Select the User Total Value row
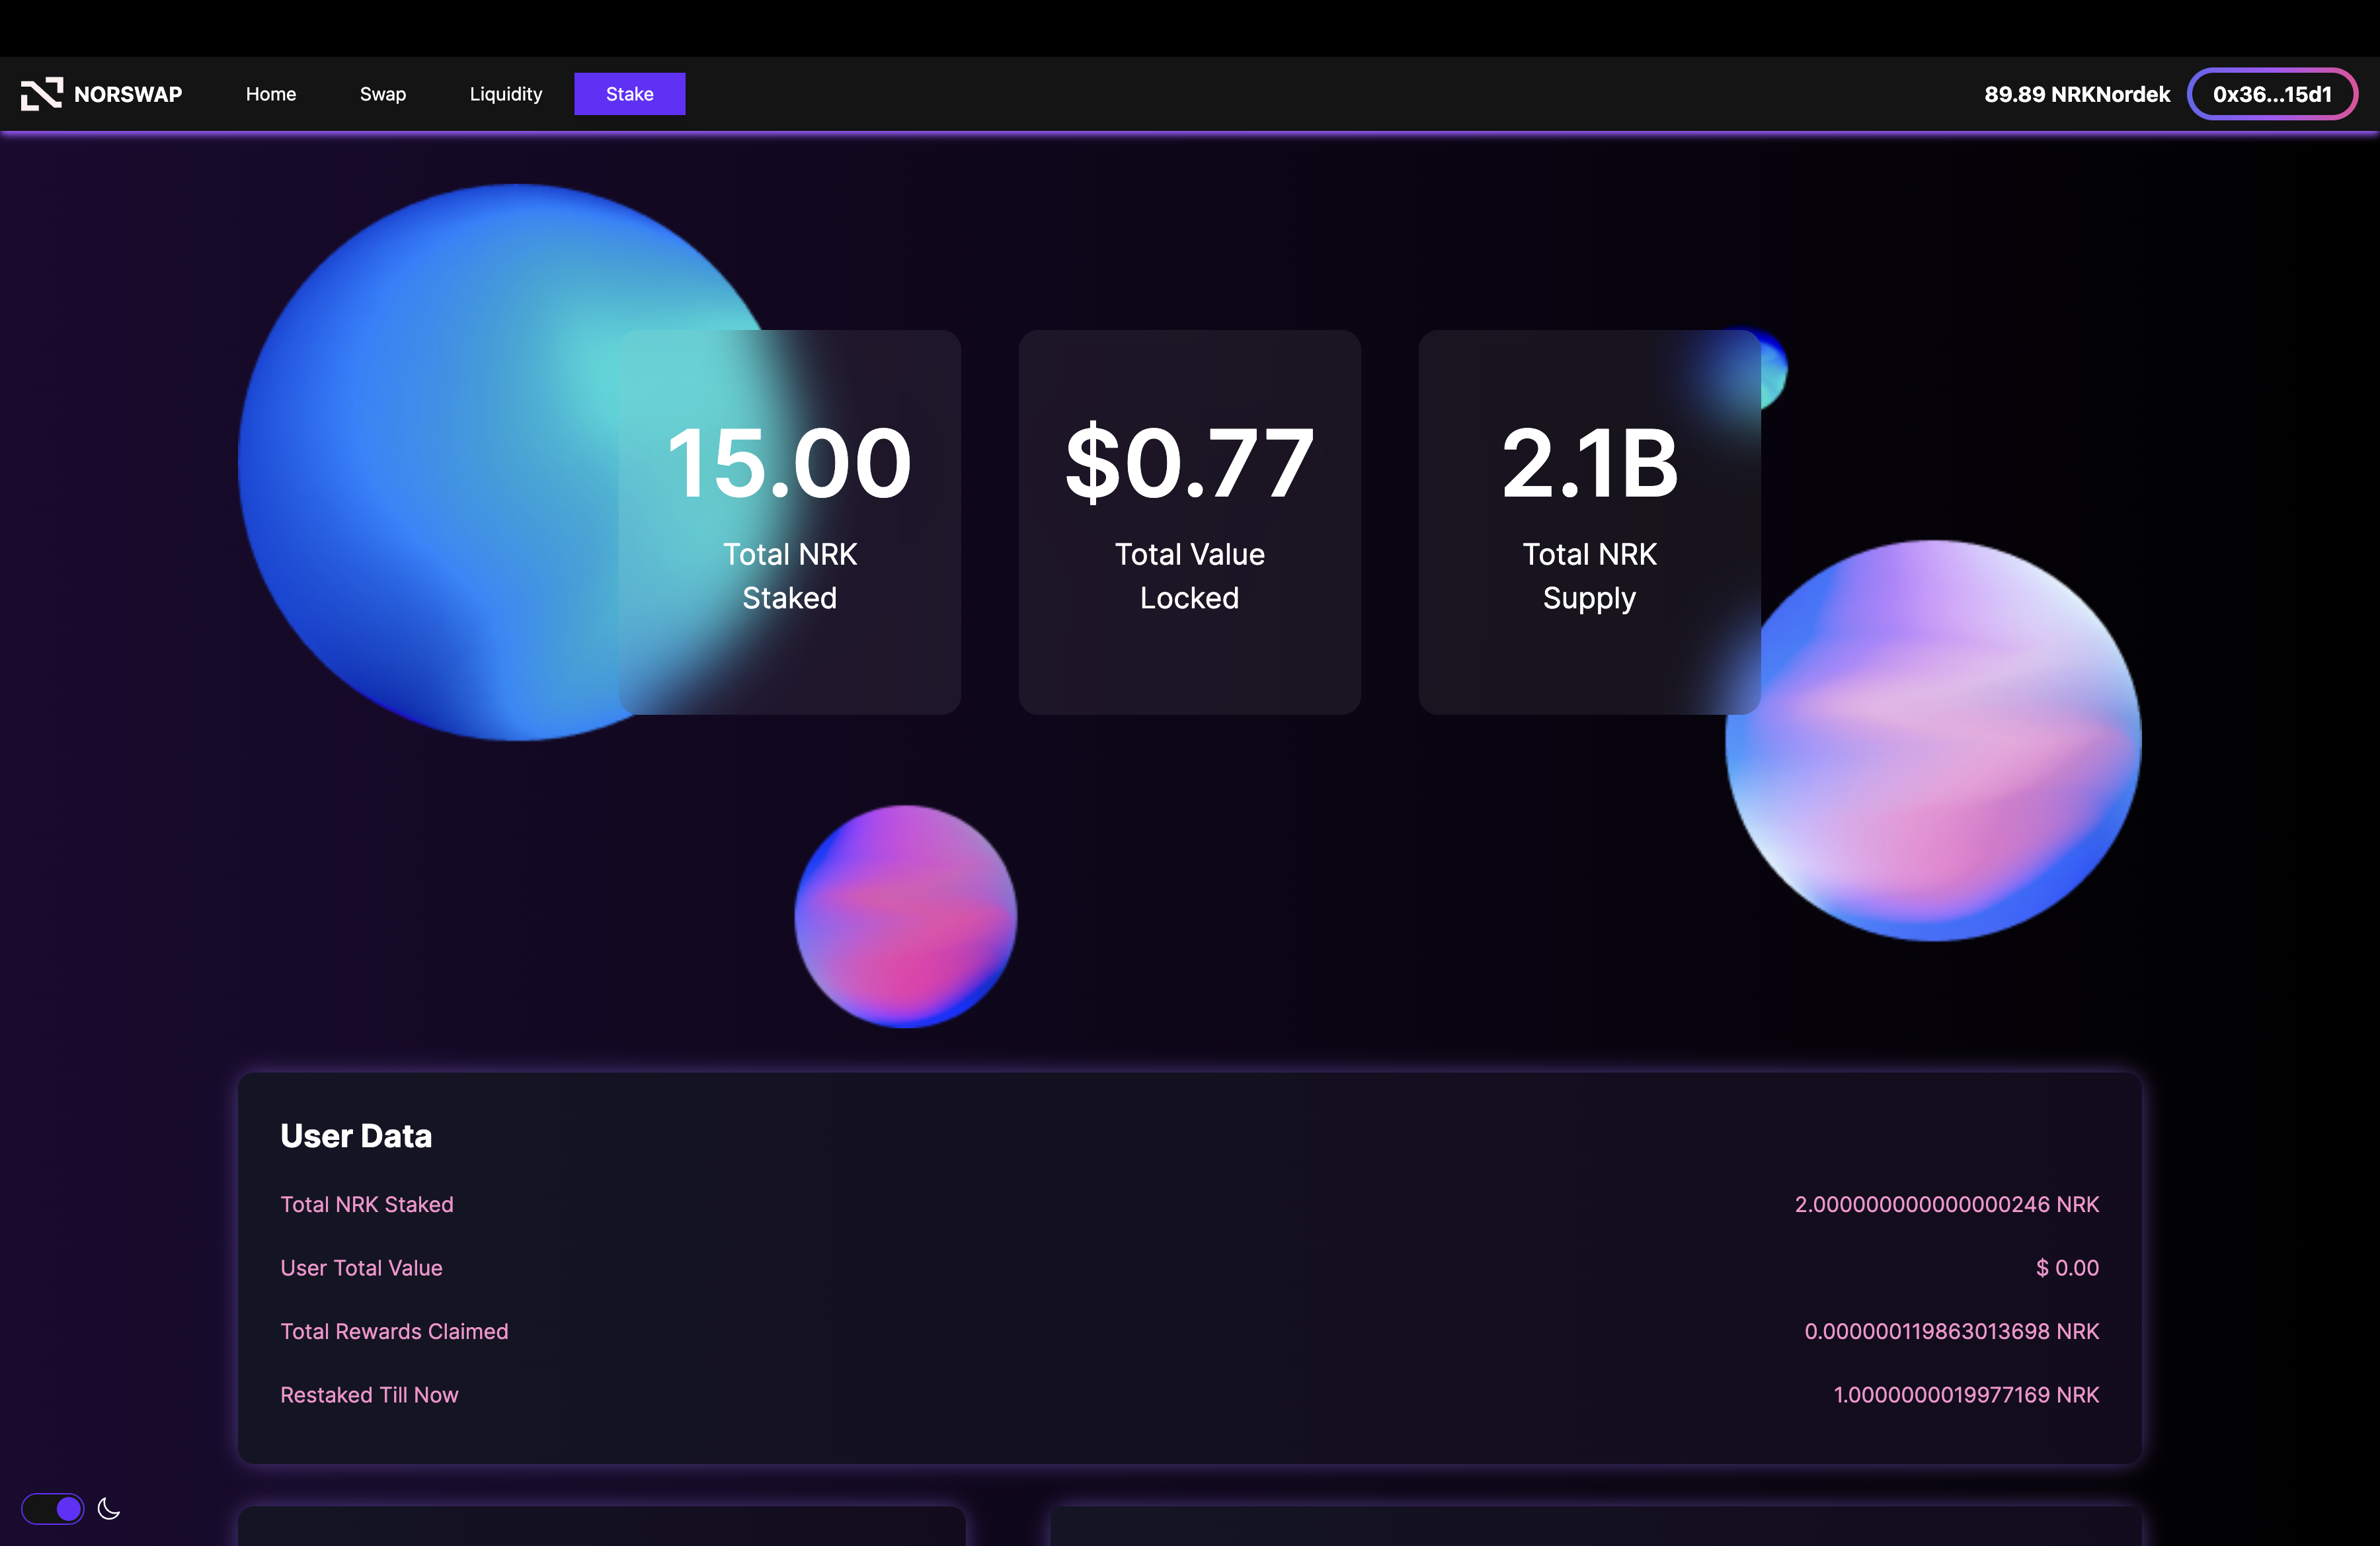Image resolution: width=2380 pixels, height=1546 pixels. pos(361,1267)
